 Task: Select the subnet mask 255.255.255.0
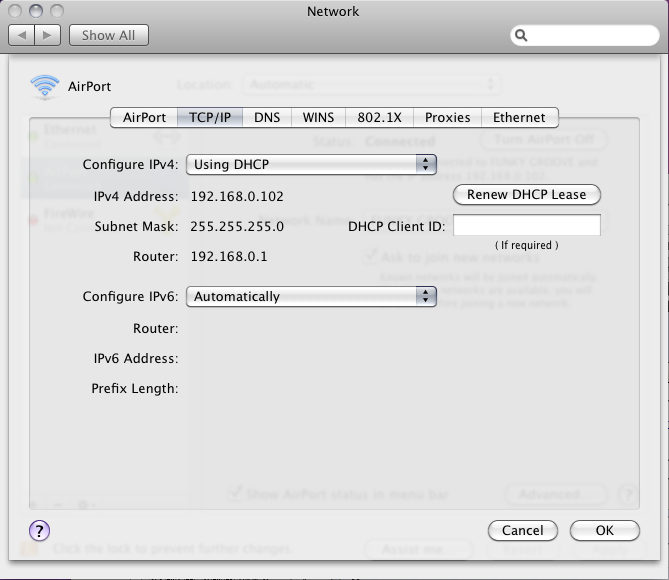[x=237, y=226]
